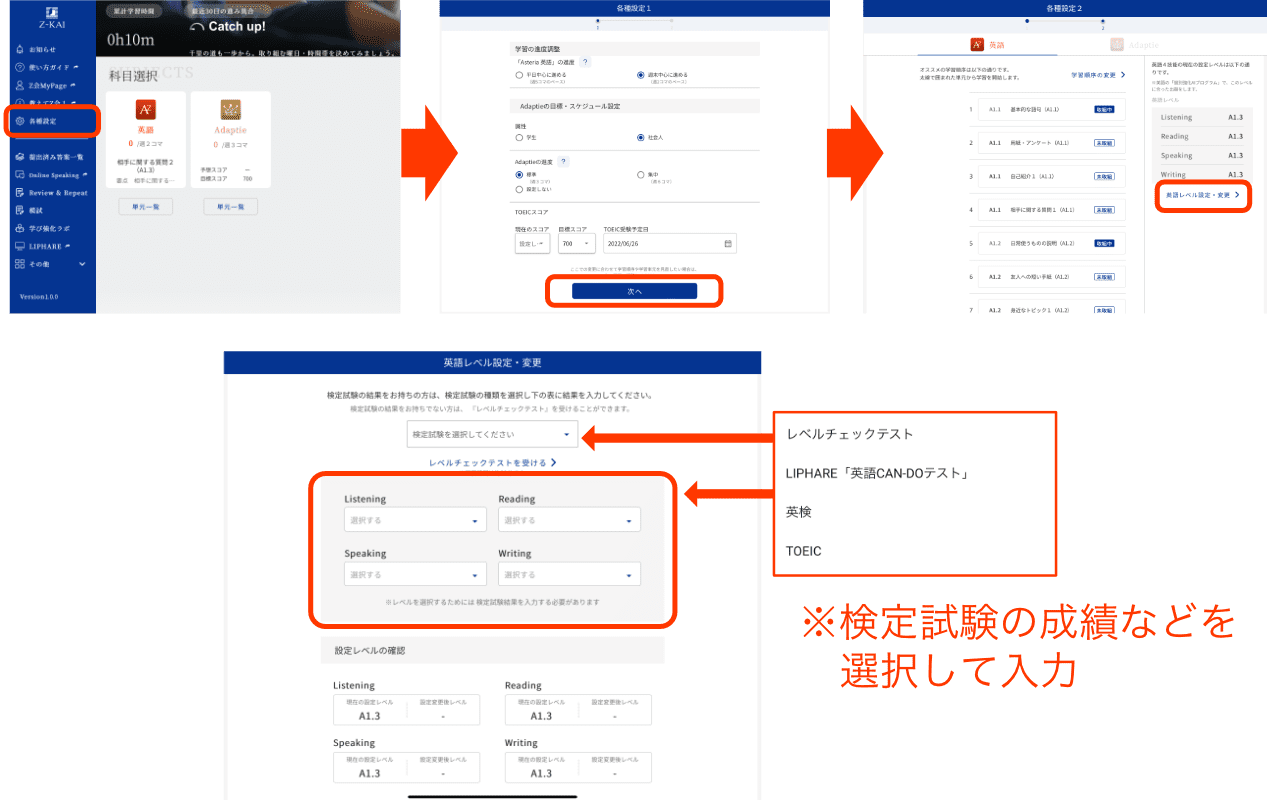This screenshot has height=800, width=1280.
Task: Select unit 5 日常使うものの説明 (A1.2) row
Action: click(x=1051, y=243)
